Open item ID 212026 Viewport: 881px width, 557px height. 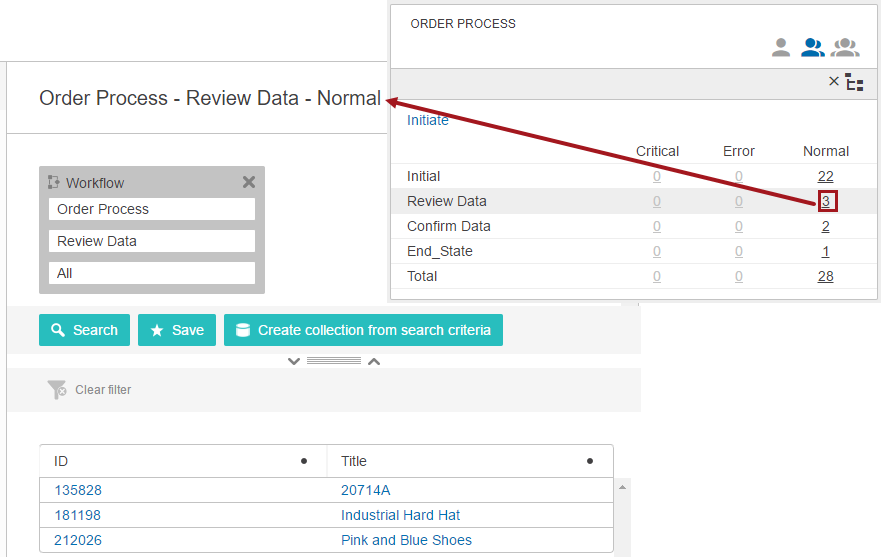78,540
